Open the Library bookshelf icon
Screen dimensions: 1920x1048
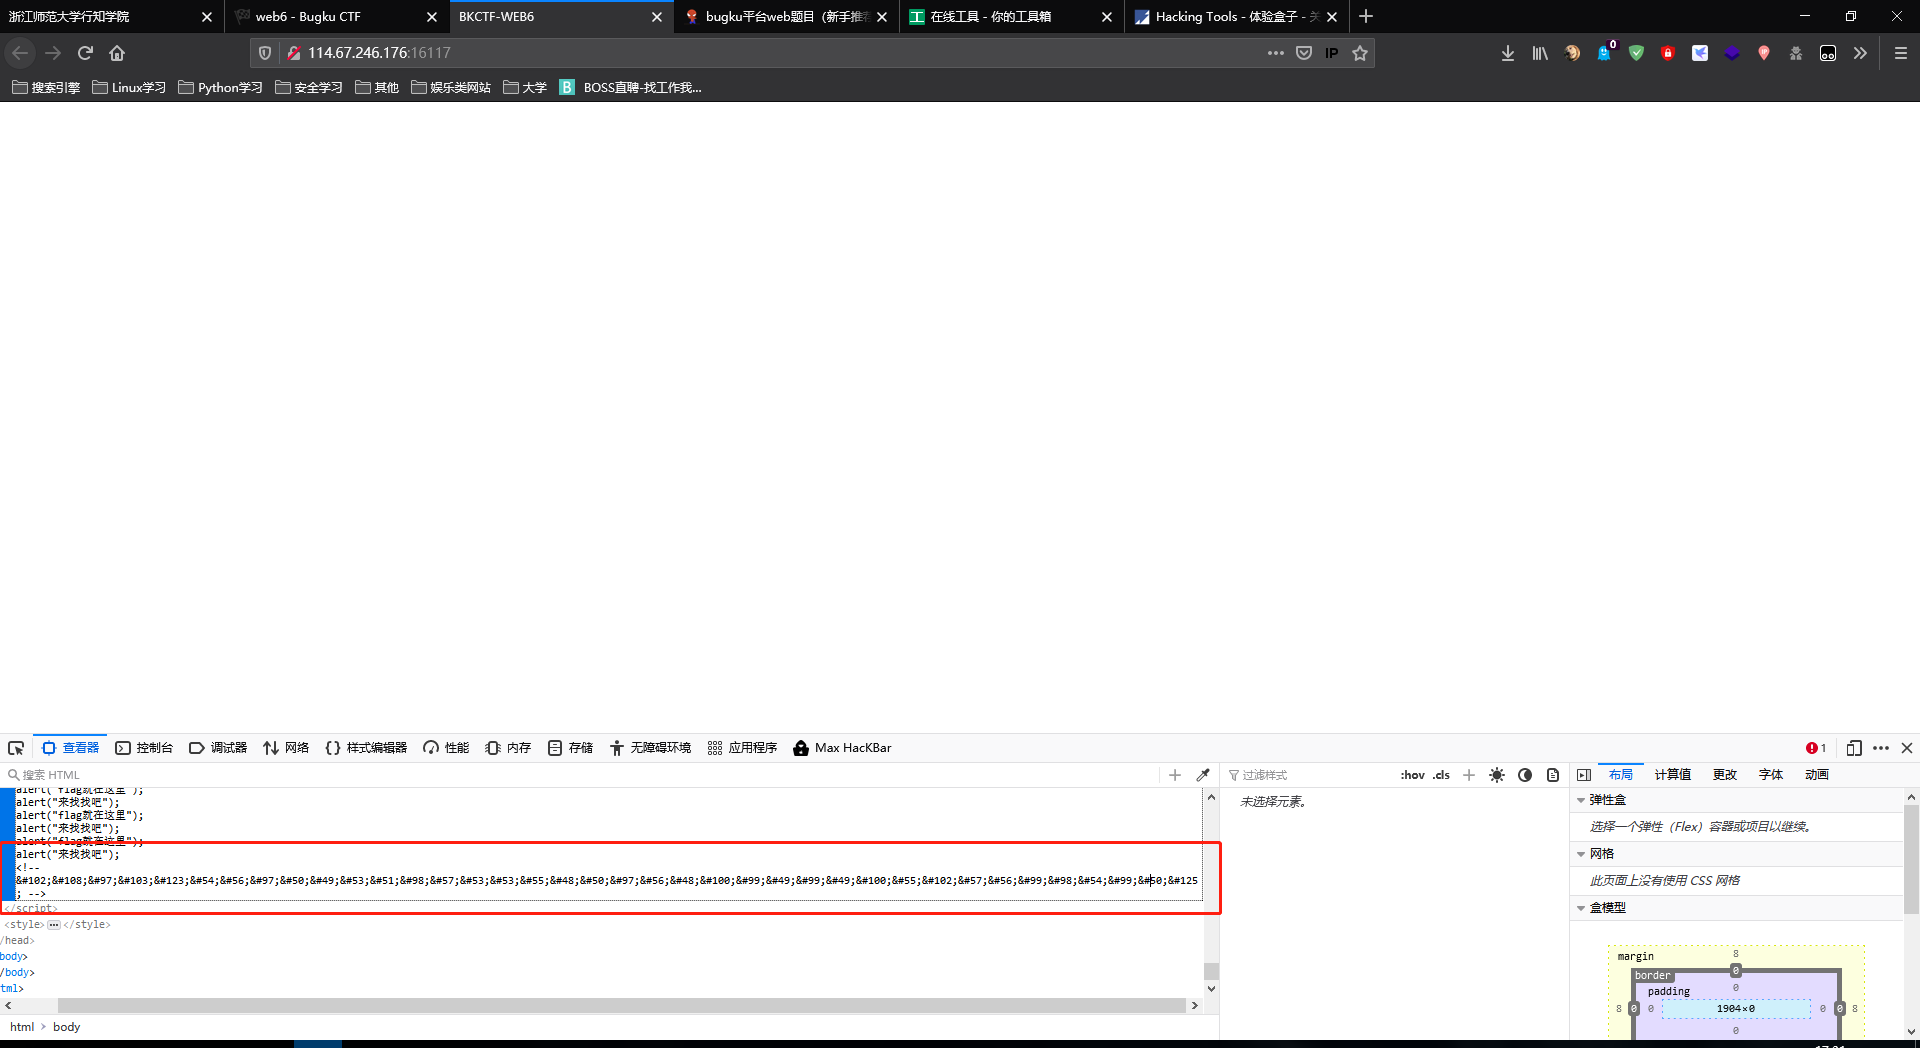[x=1540, y=53]
